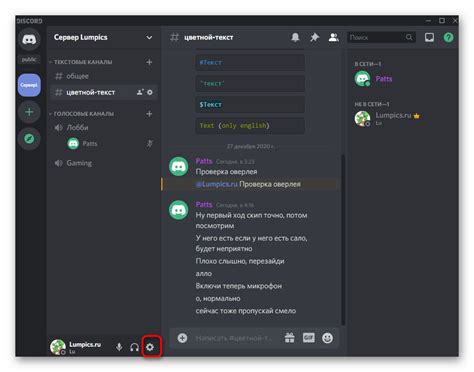Add a server with plus icon

(29, 112)
